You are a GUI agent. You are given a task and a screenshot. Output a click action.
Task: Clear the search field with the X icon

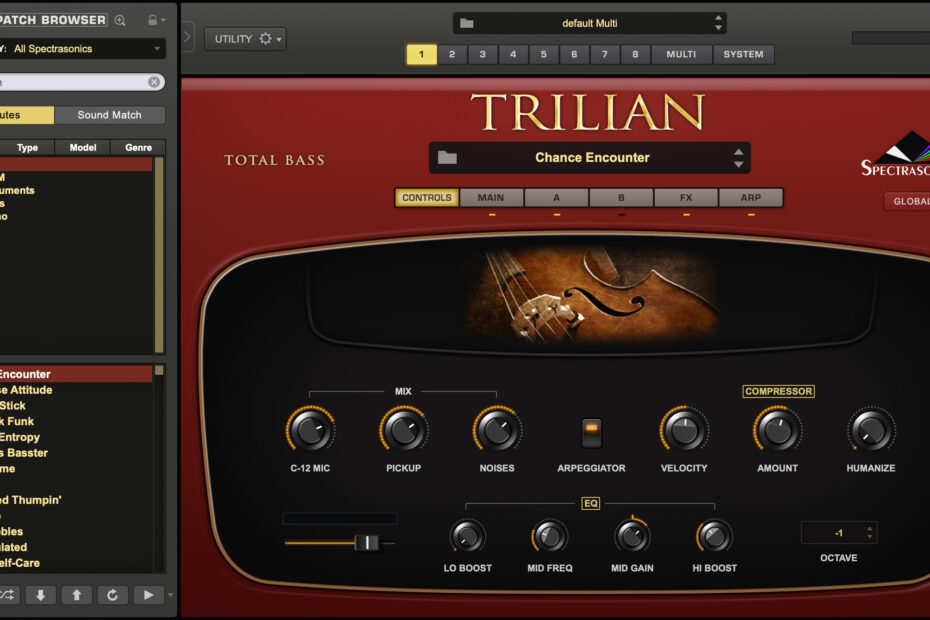[154, 82]
